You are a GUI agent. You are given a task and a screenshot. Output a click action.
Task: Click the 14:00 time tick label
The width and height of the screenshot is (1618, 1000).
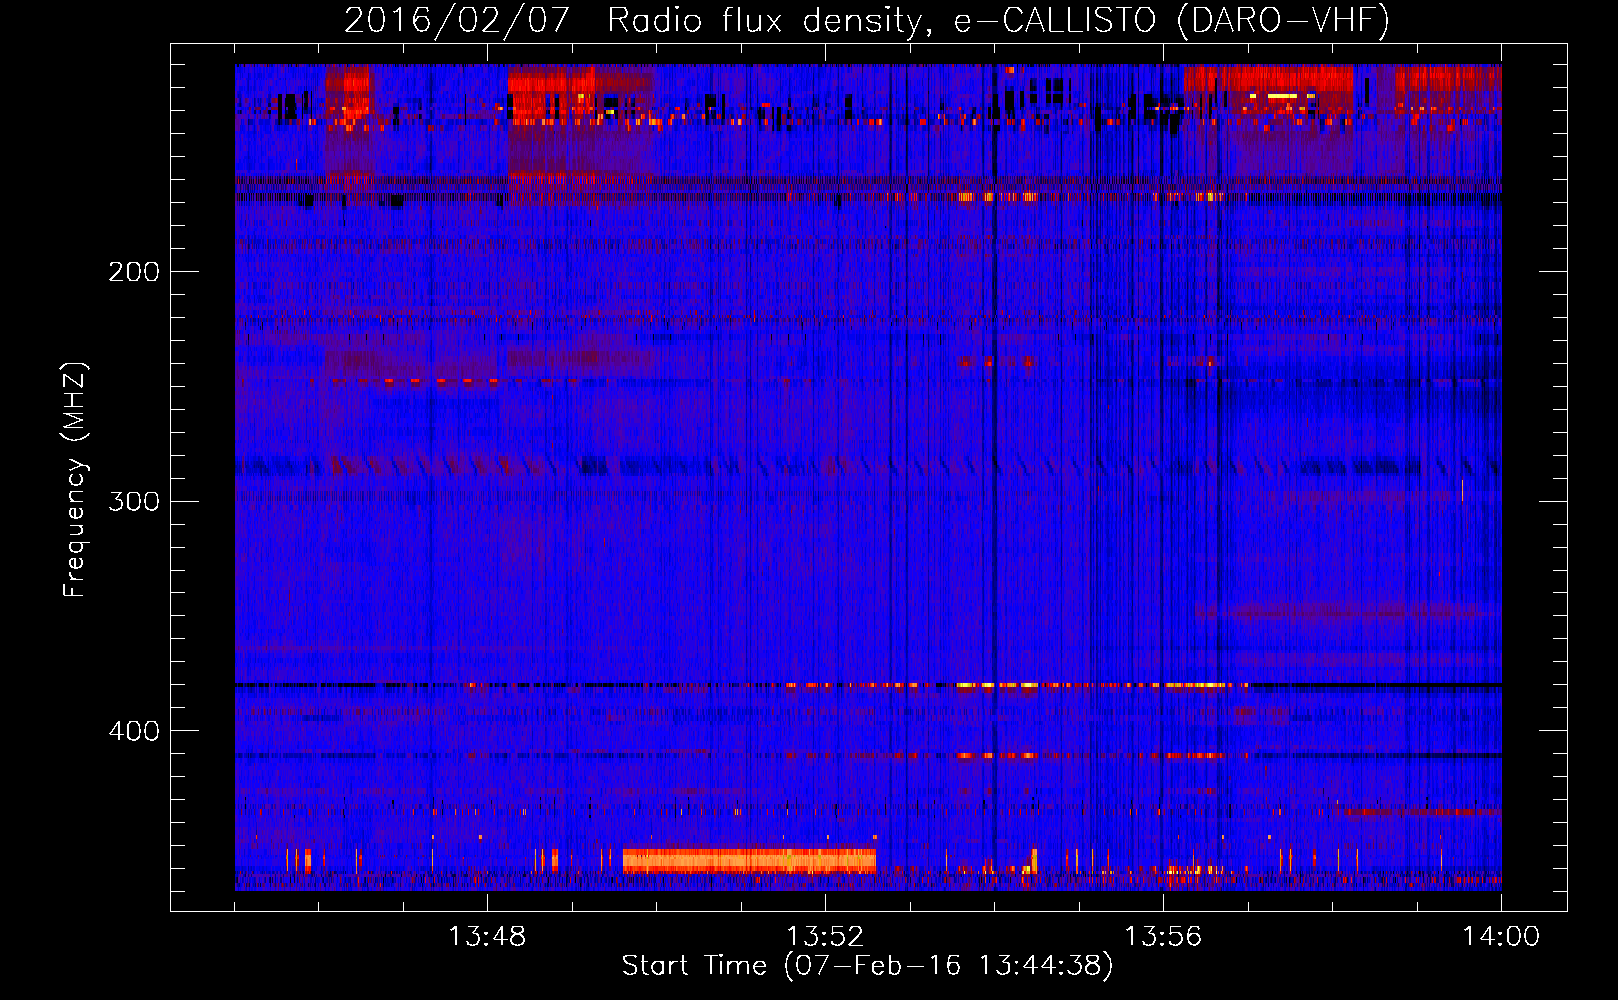pos(1501,937)
